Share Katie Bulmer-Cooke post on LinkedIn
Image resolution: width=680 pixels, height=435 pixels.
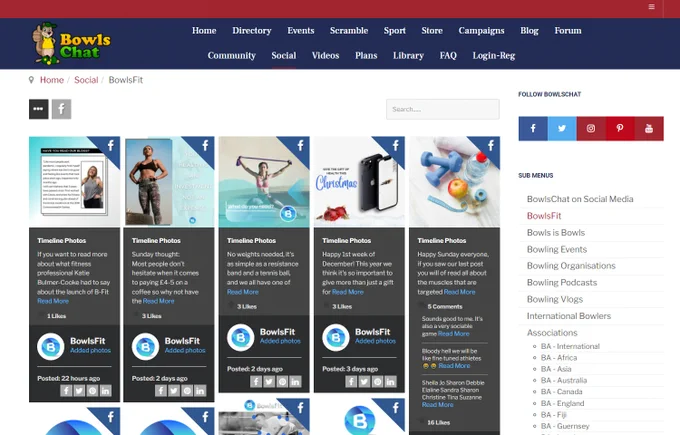(x=105, y=391)
